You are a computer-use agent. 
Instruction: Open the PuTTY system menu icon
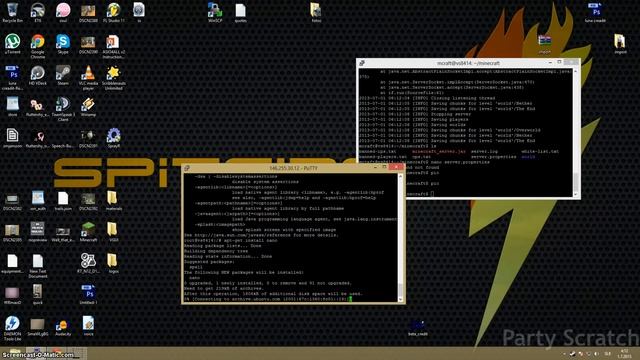pyautogui.click(x=187, y=168)
